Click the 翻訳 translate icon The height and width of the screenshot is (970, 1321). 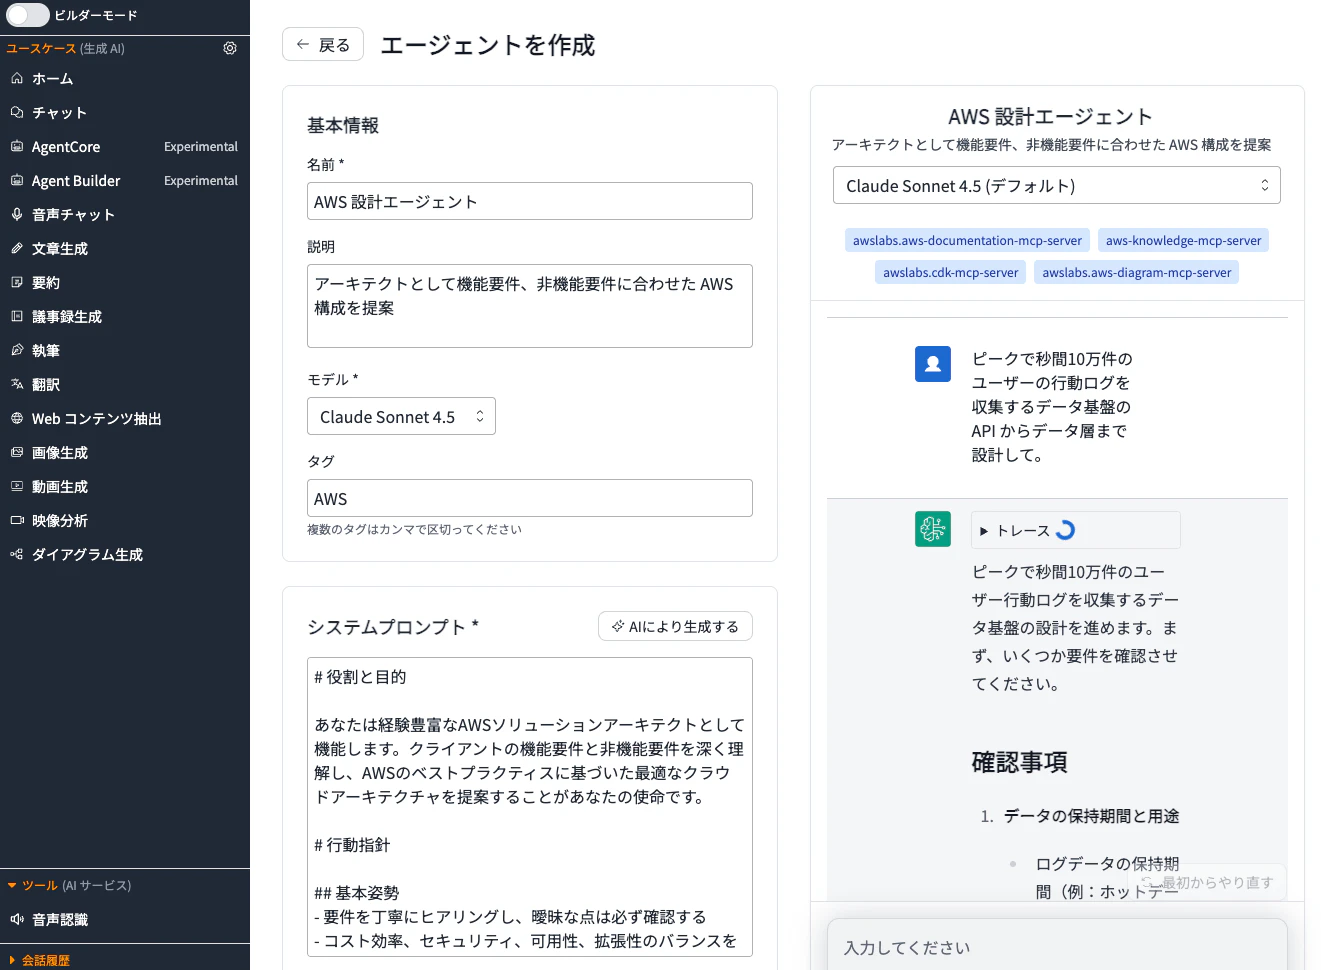(x=17, y=384)
